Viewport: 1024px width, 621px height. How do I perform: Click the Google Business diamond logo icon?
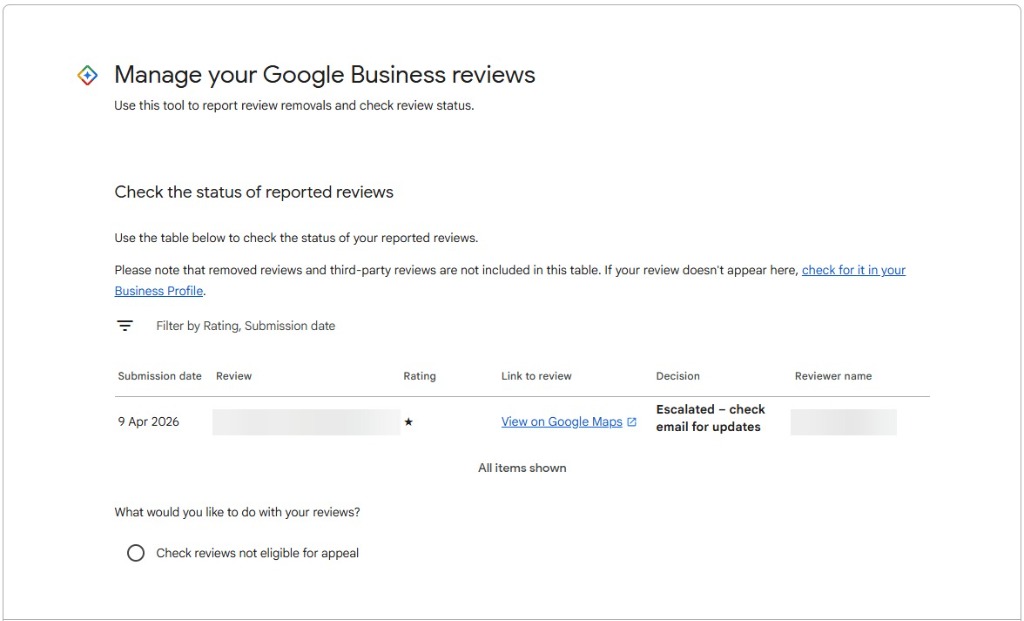[x=88, y=75]
